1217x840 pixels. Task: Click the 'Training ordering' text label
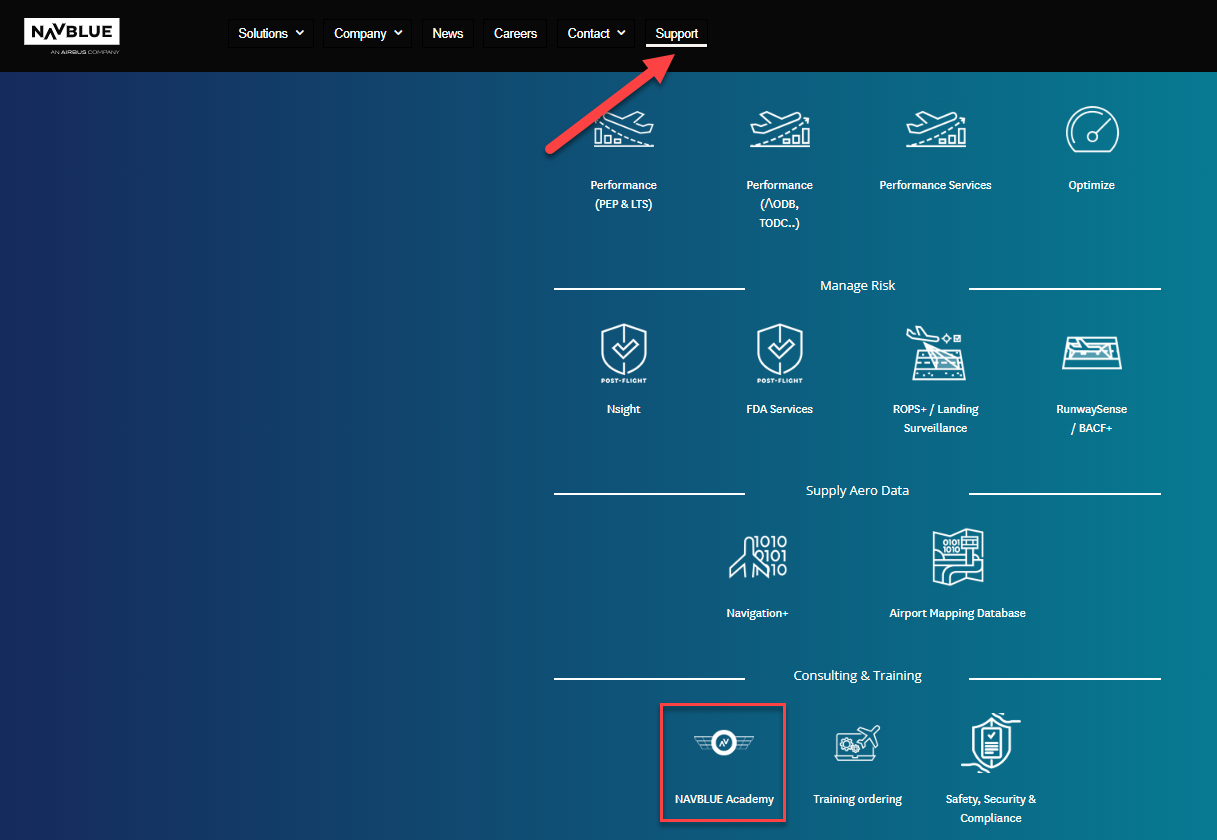[857, 799]
